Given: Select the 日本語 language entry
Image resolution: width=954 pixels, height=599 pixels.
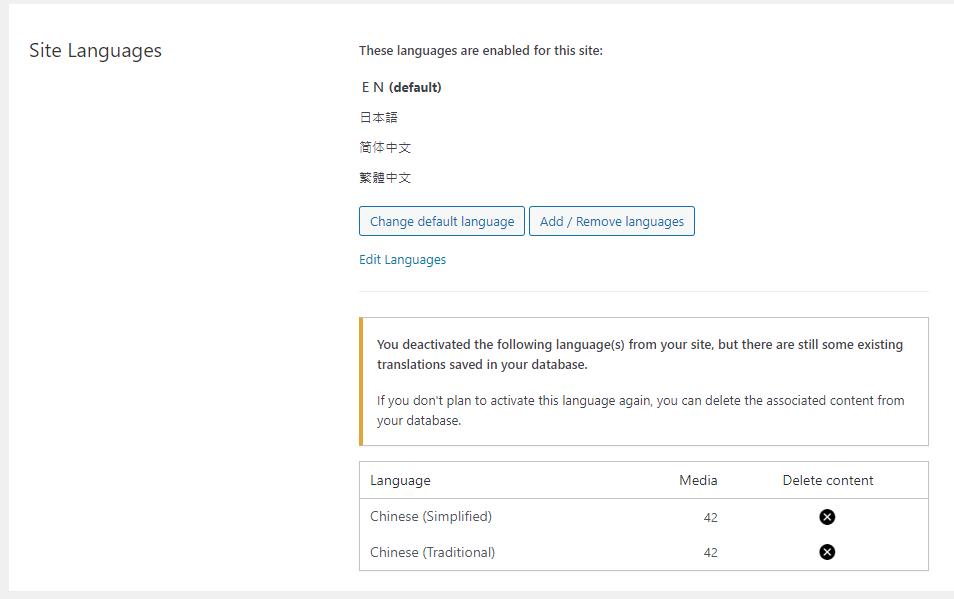Looking at the screenshot, I should [378, 117].
